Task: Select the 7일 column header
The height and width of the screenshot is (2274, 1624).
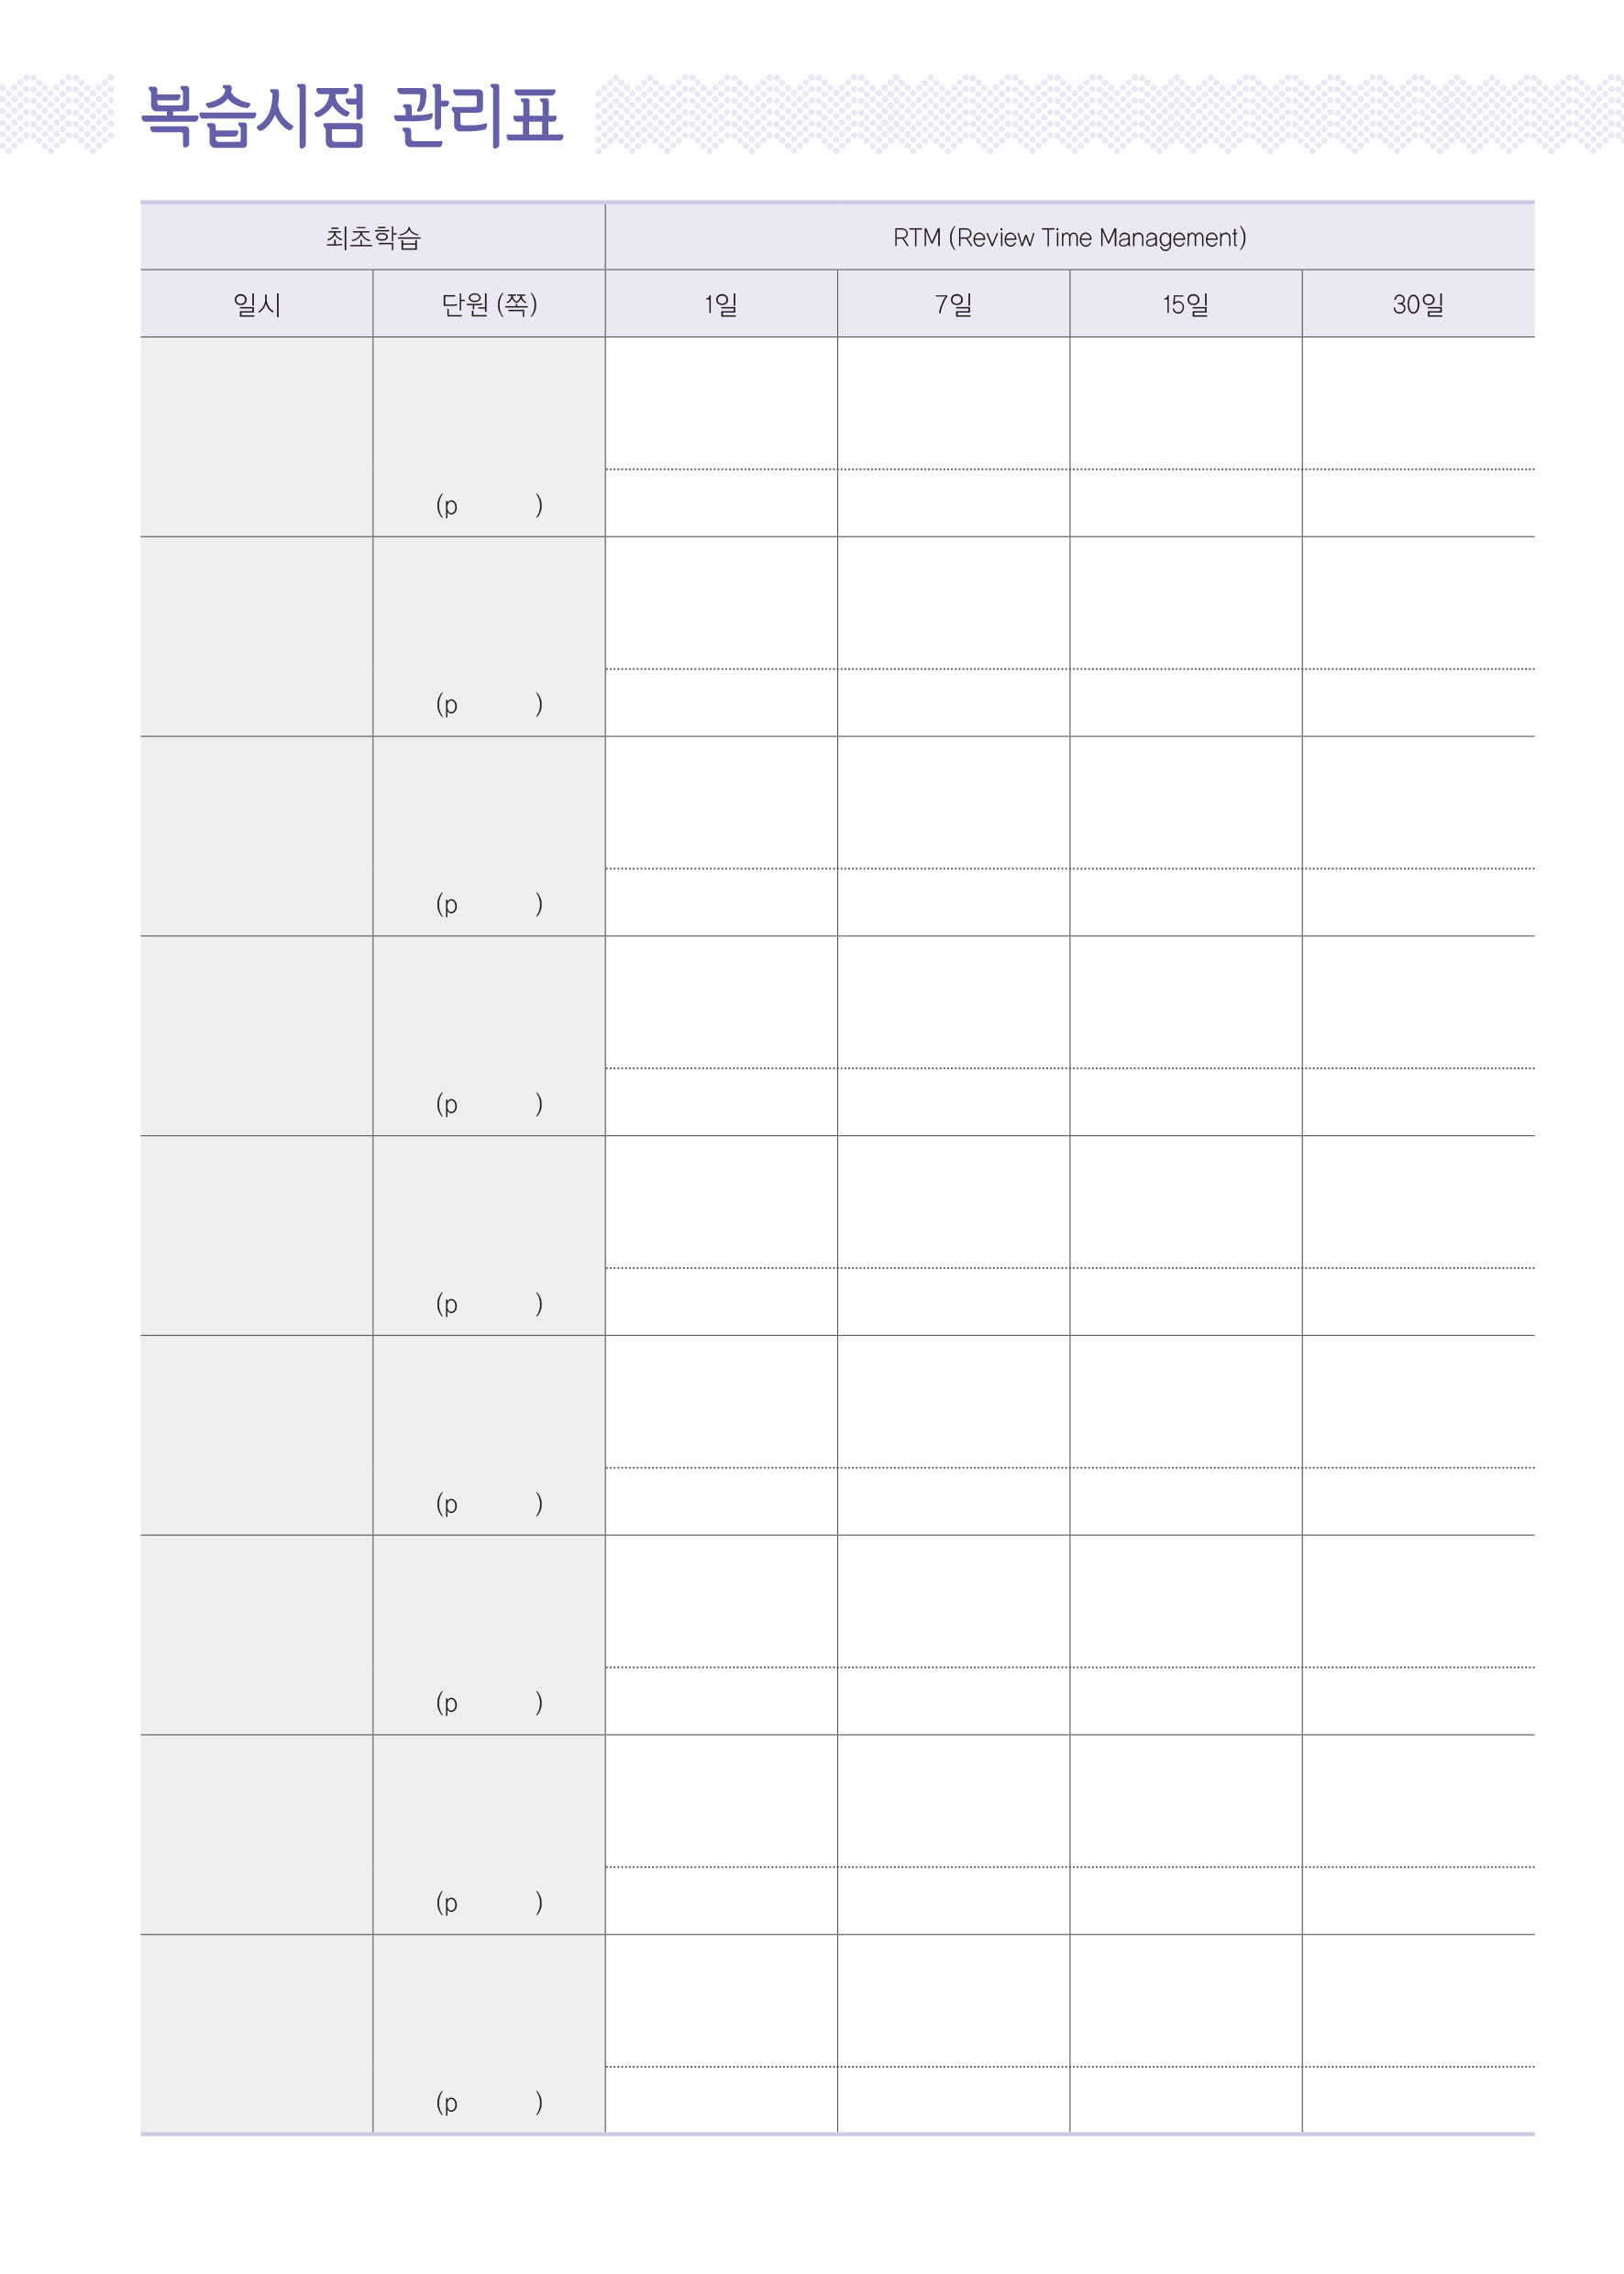Action: [x=953, y=304]
